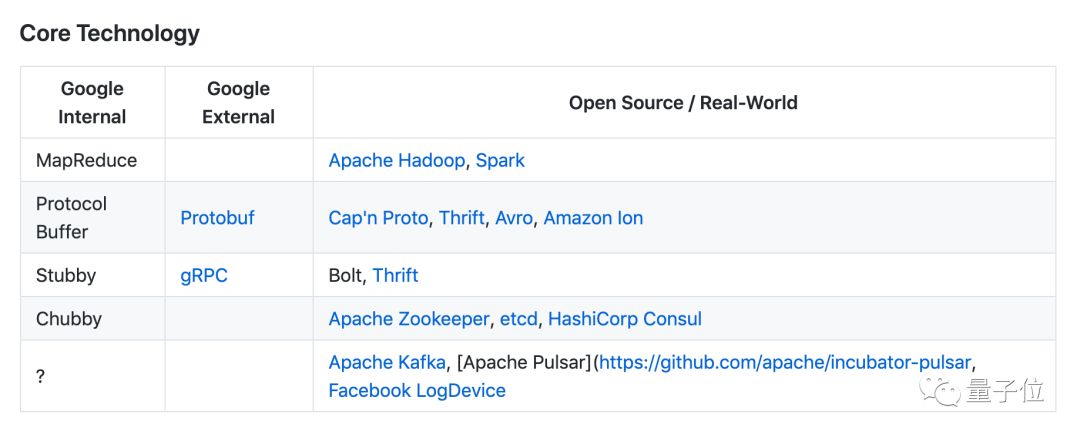Open the incubator-pulsar GitHub URL

[x=785, y=362]
